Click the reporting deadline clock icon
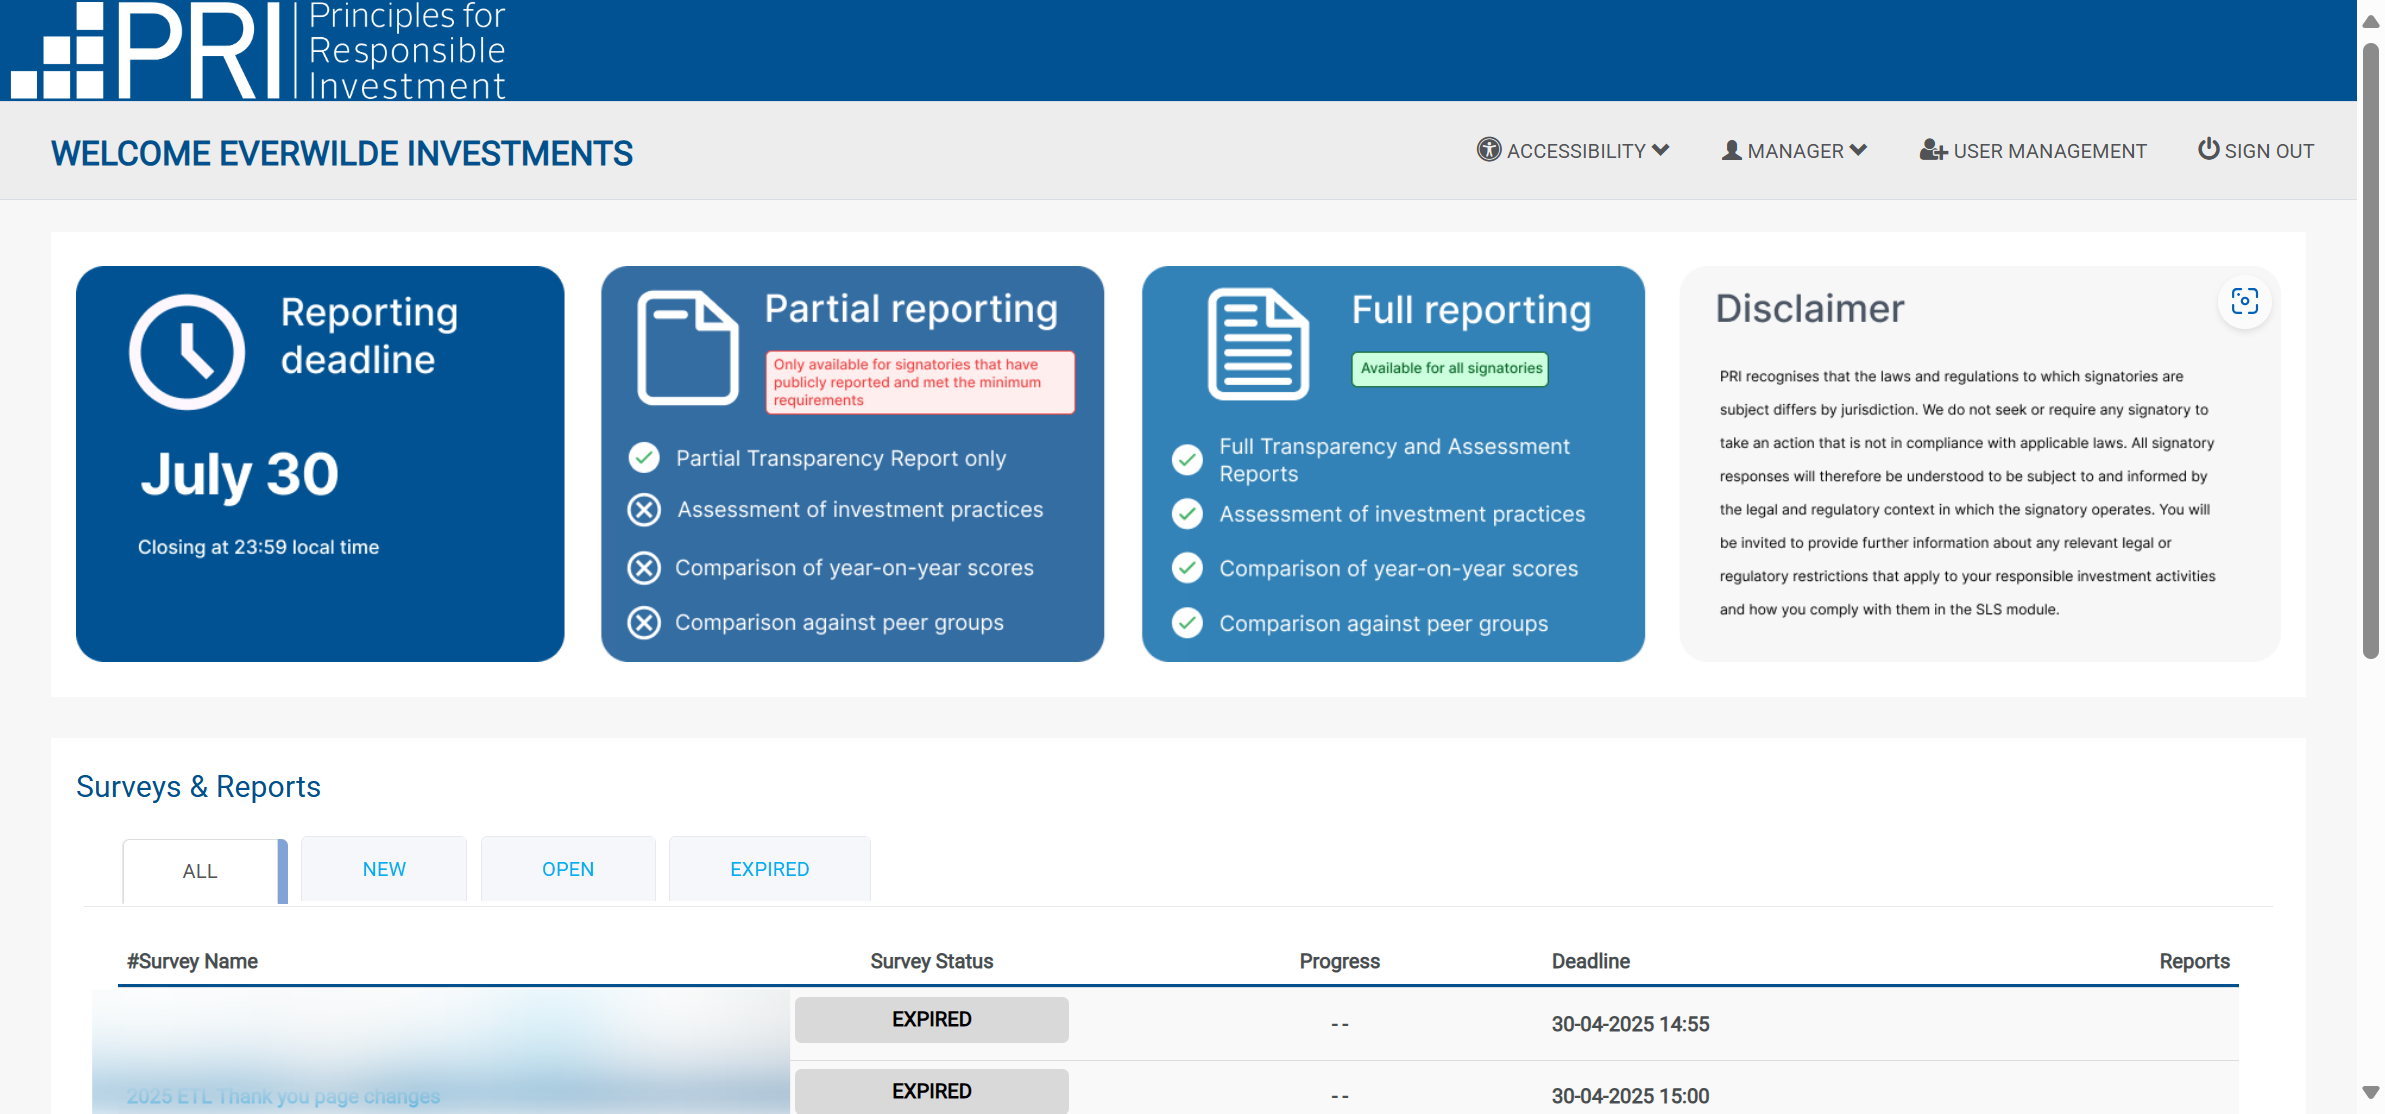This screenshot has width=2385, height=1114. 187,351
